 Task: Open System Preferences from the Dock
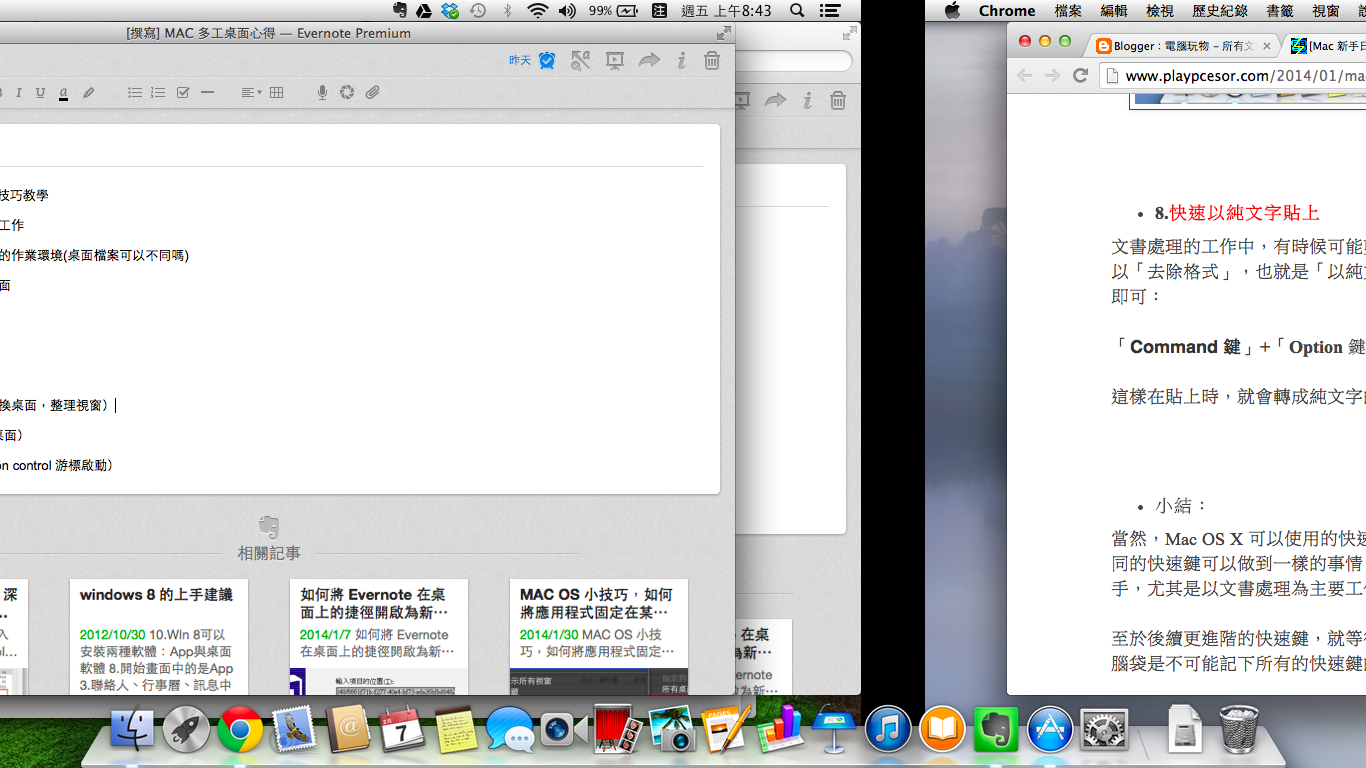(1104, 729)
